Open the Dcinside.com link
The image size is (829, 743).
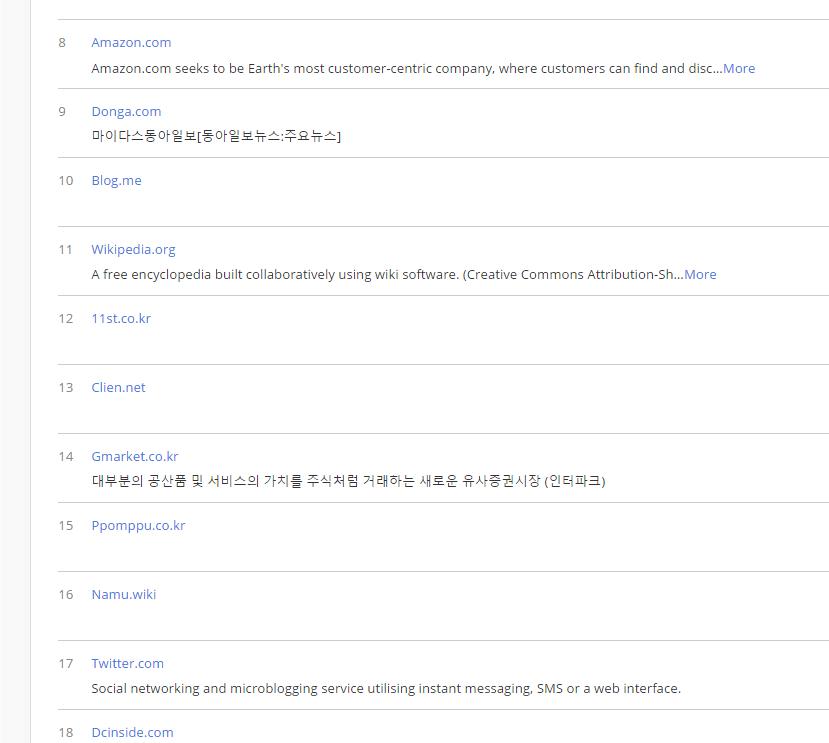132,732
